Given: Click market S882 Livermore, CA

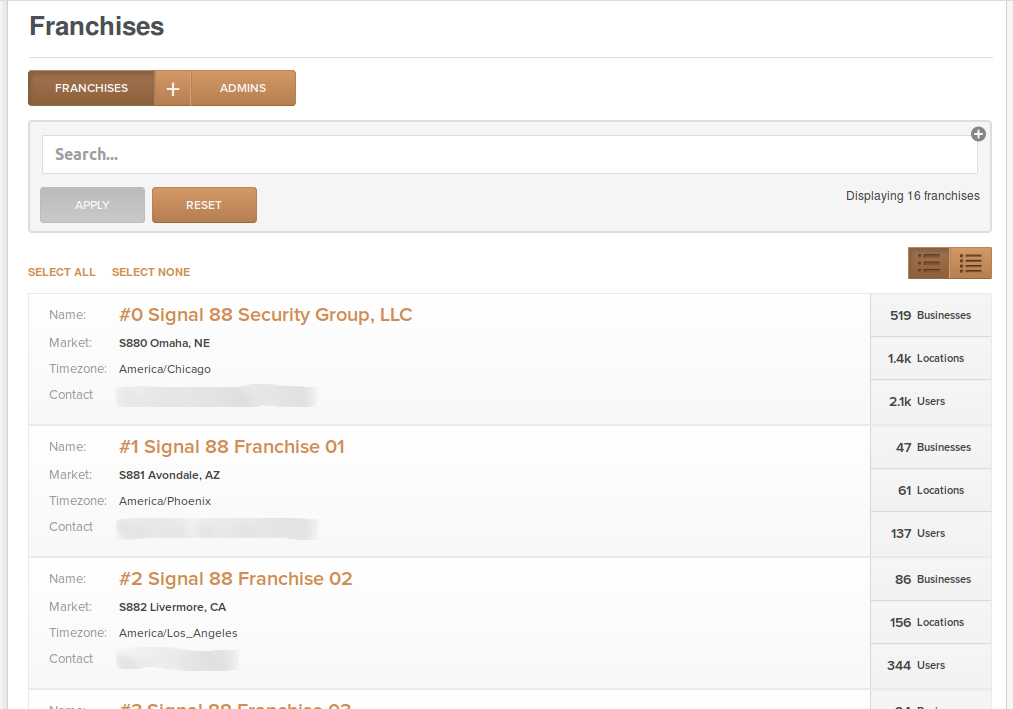Looking at the screenshot, I should [172, 607].
